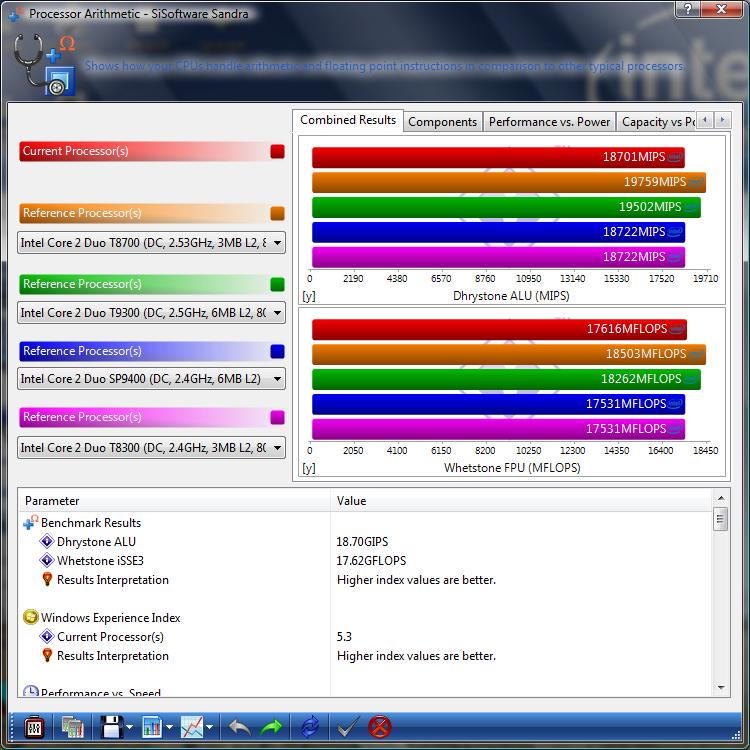The height and width of the screenshot is (750, 750).
Task: Click the orange reference processor color square
Action: tap(277, 213)
